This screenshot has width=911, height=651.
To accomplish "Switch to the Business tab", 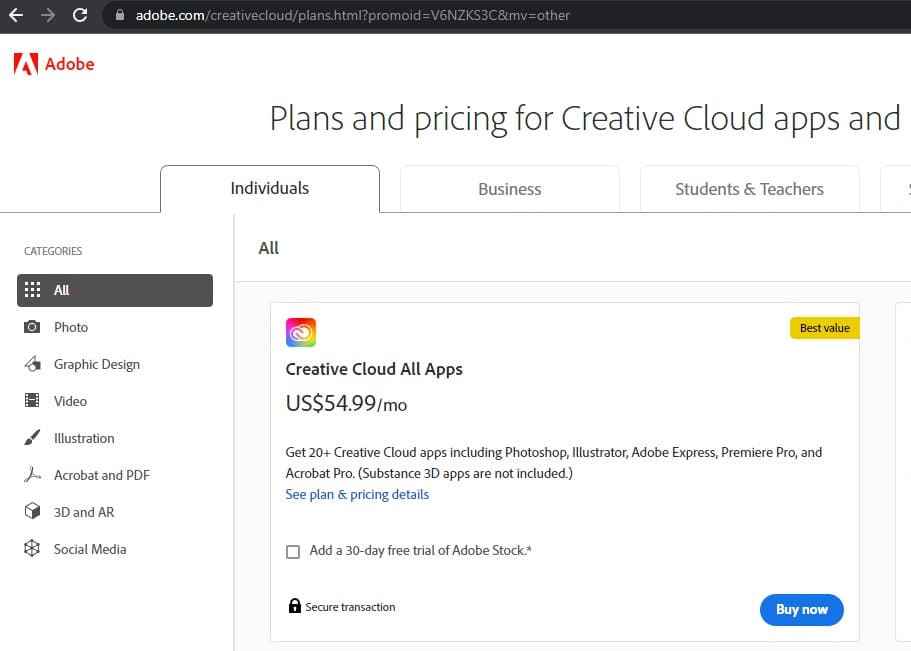I will 509,189.
